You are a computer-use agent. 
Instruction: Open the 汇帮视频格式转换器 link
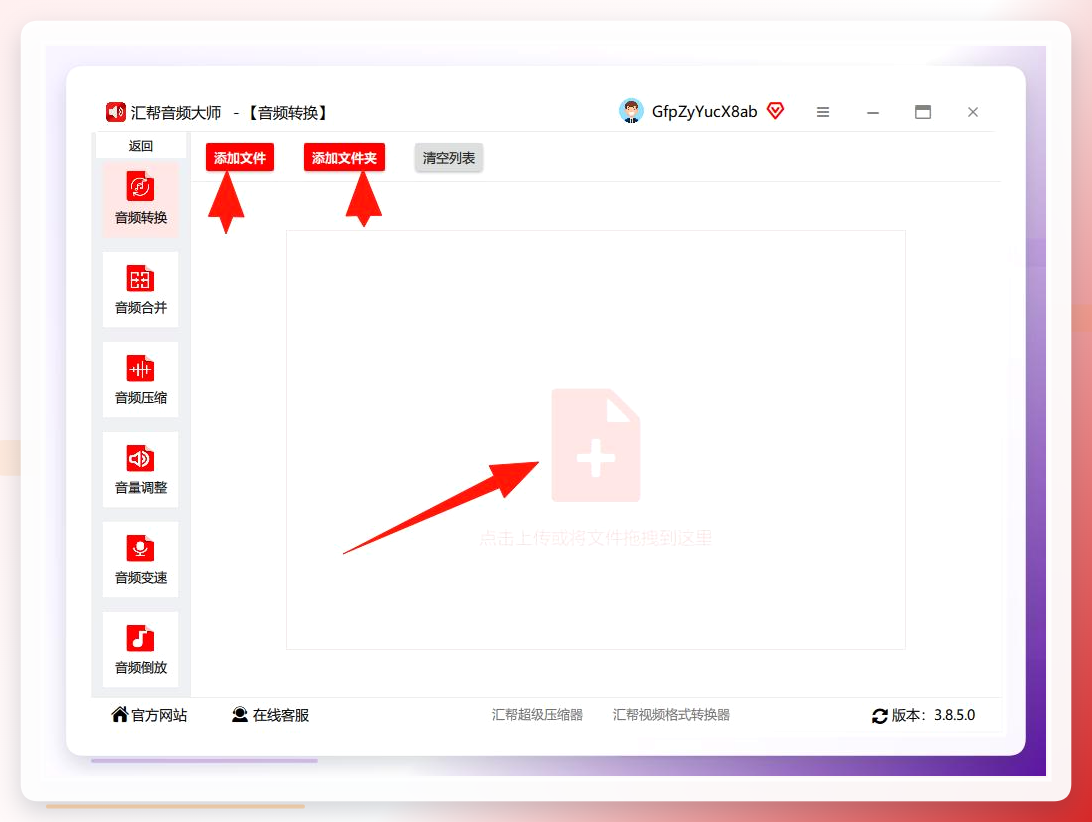(671, 715)
